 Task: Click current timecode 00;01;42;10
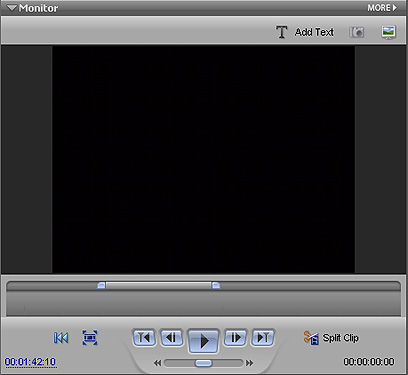[30, 362]
